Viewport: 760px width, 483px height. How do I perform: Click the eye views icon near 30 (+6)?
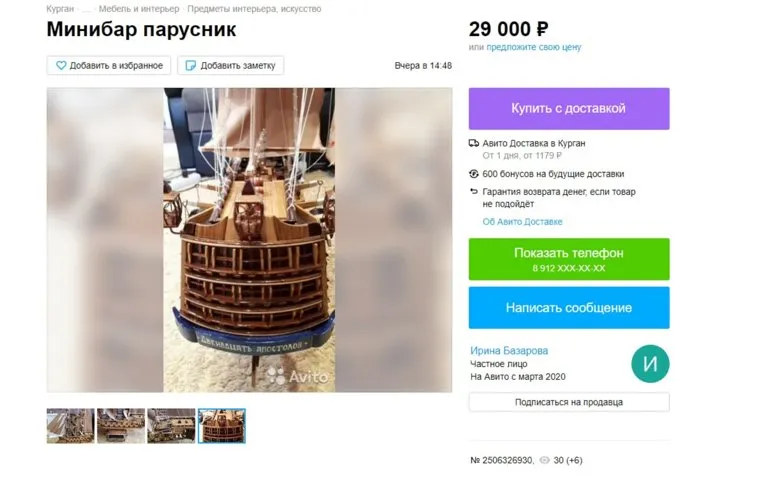[x=545, y=460]
